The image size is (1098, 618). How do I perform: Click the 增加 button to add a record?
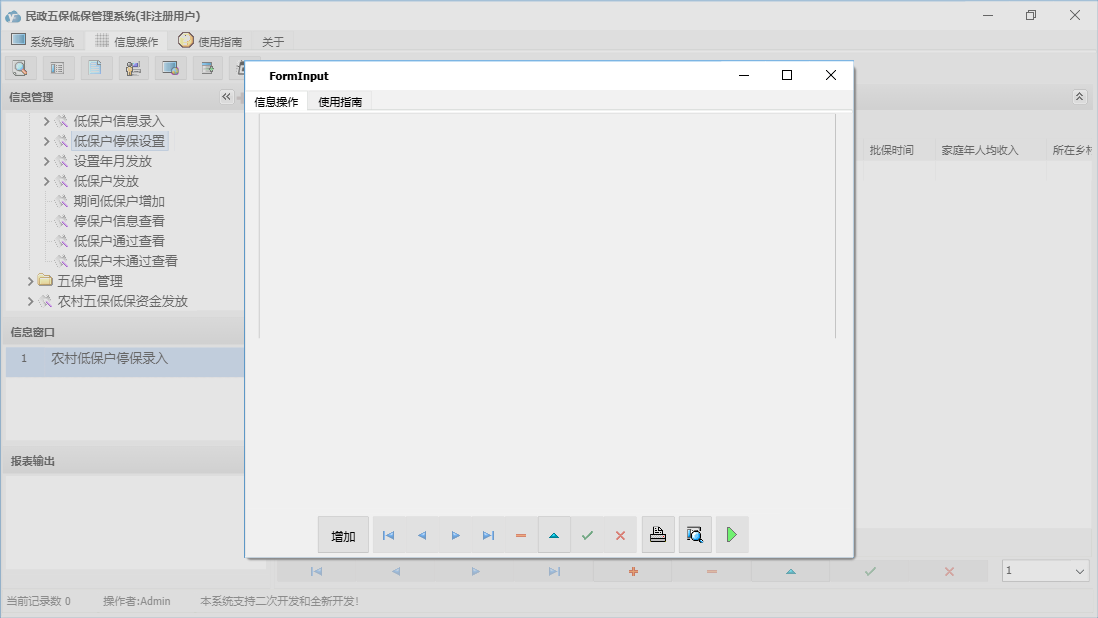343,534
